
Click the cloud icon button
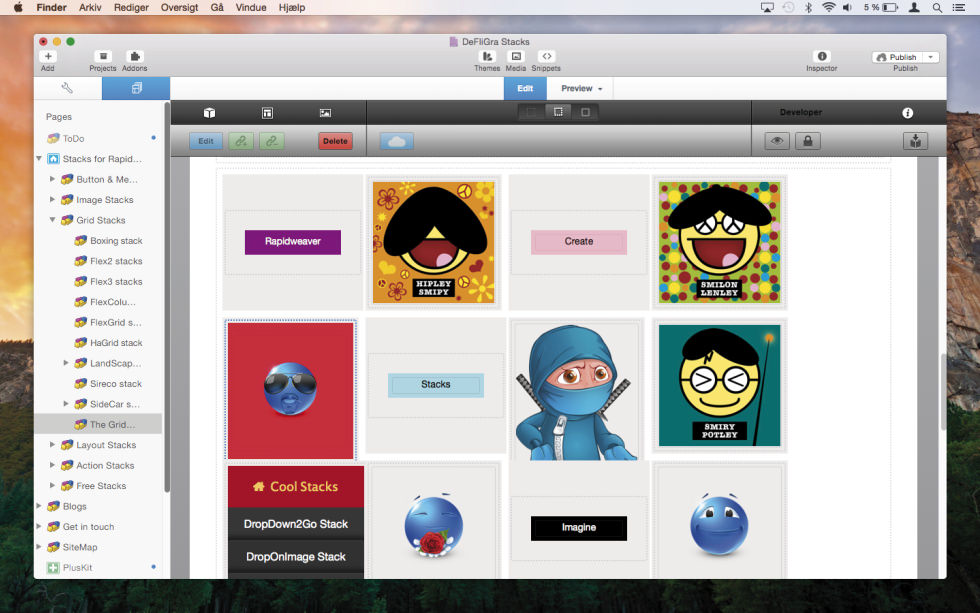pos(397,141)
